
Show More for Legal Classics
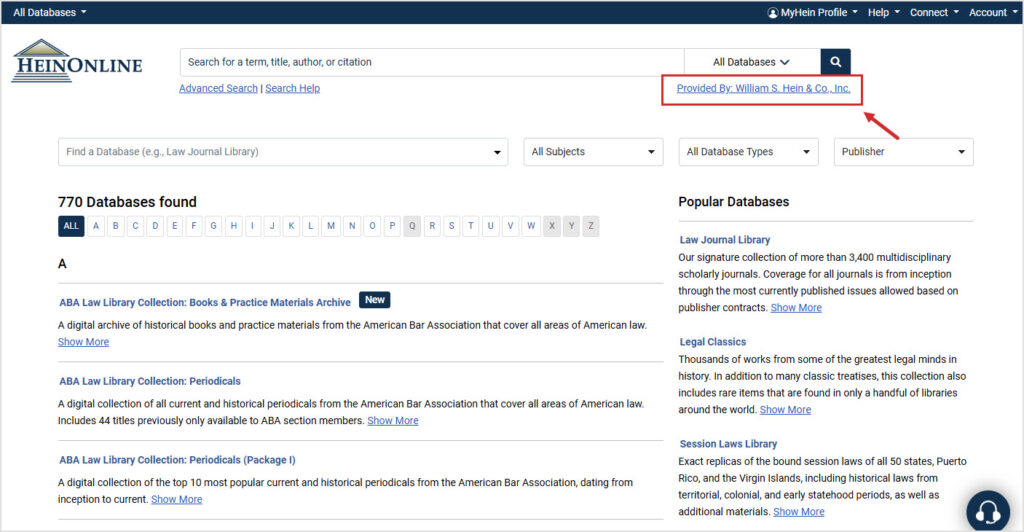pyautogui.click(x=785, y=410)
